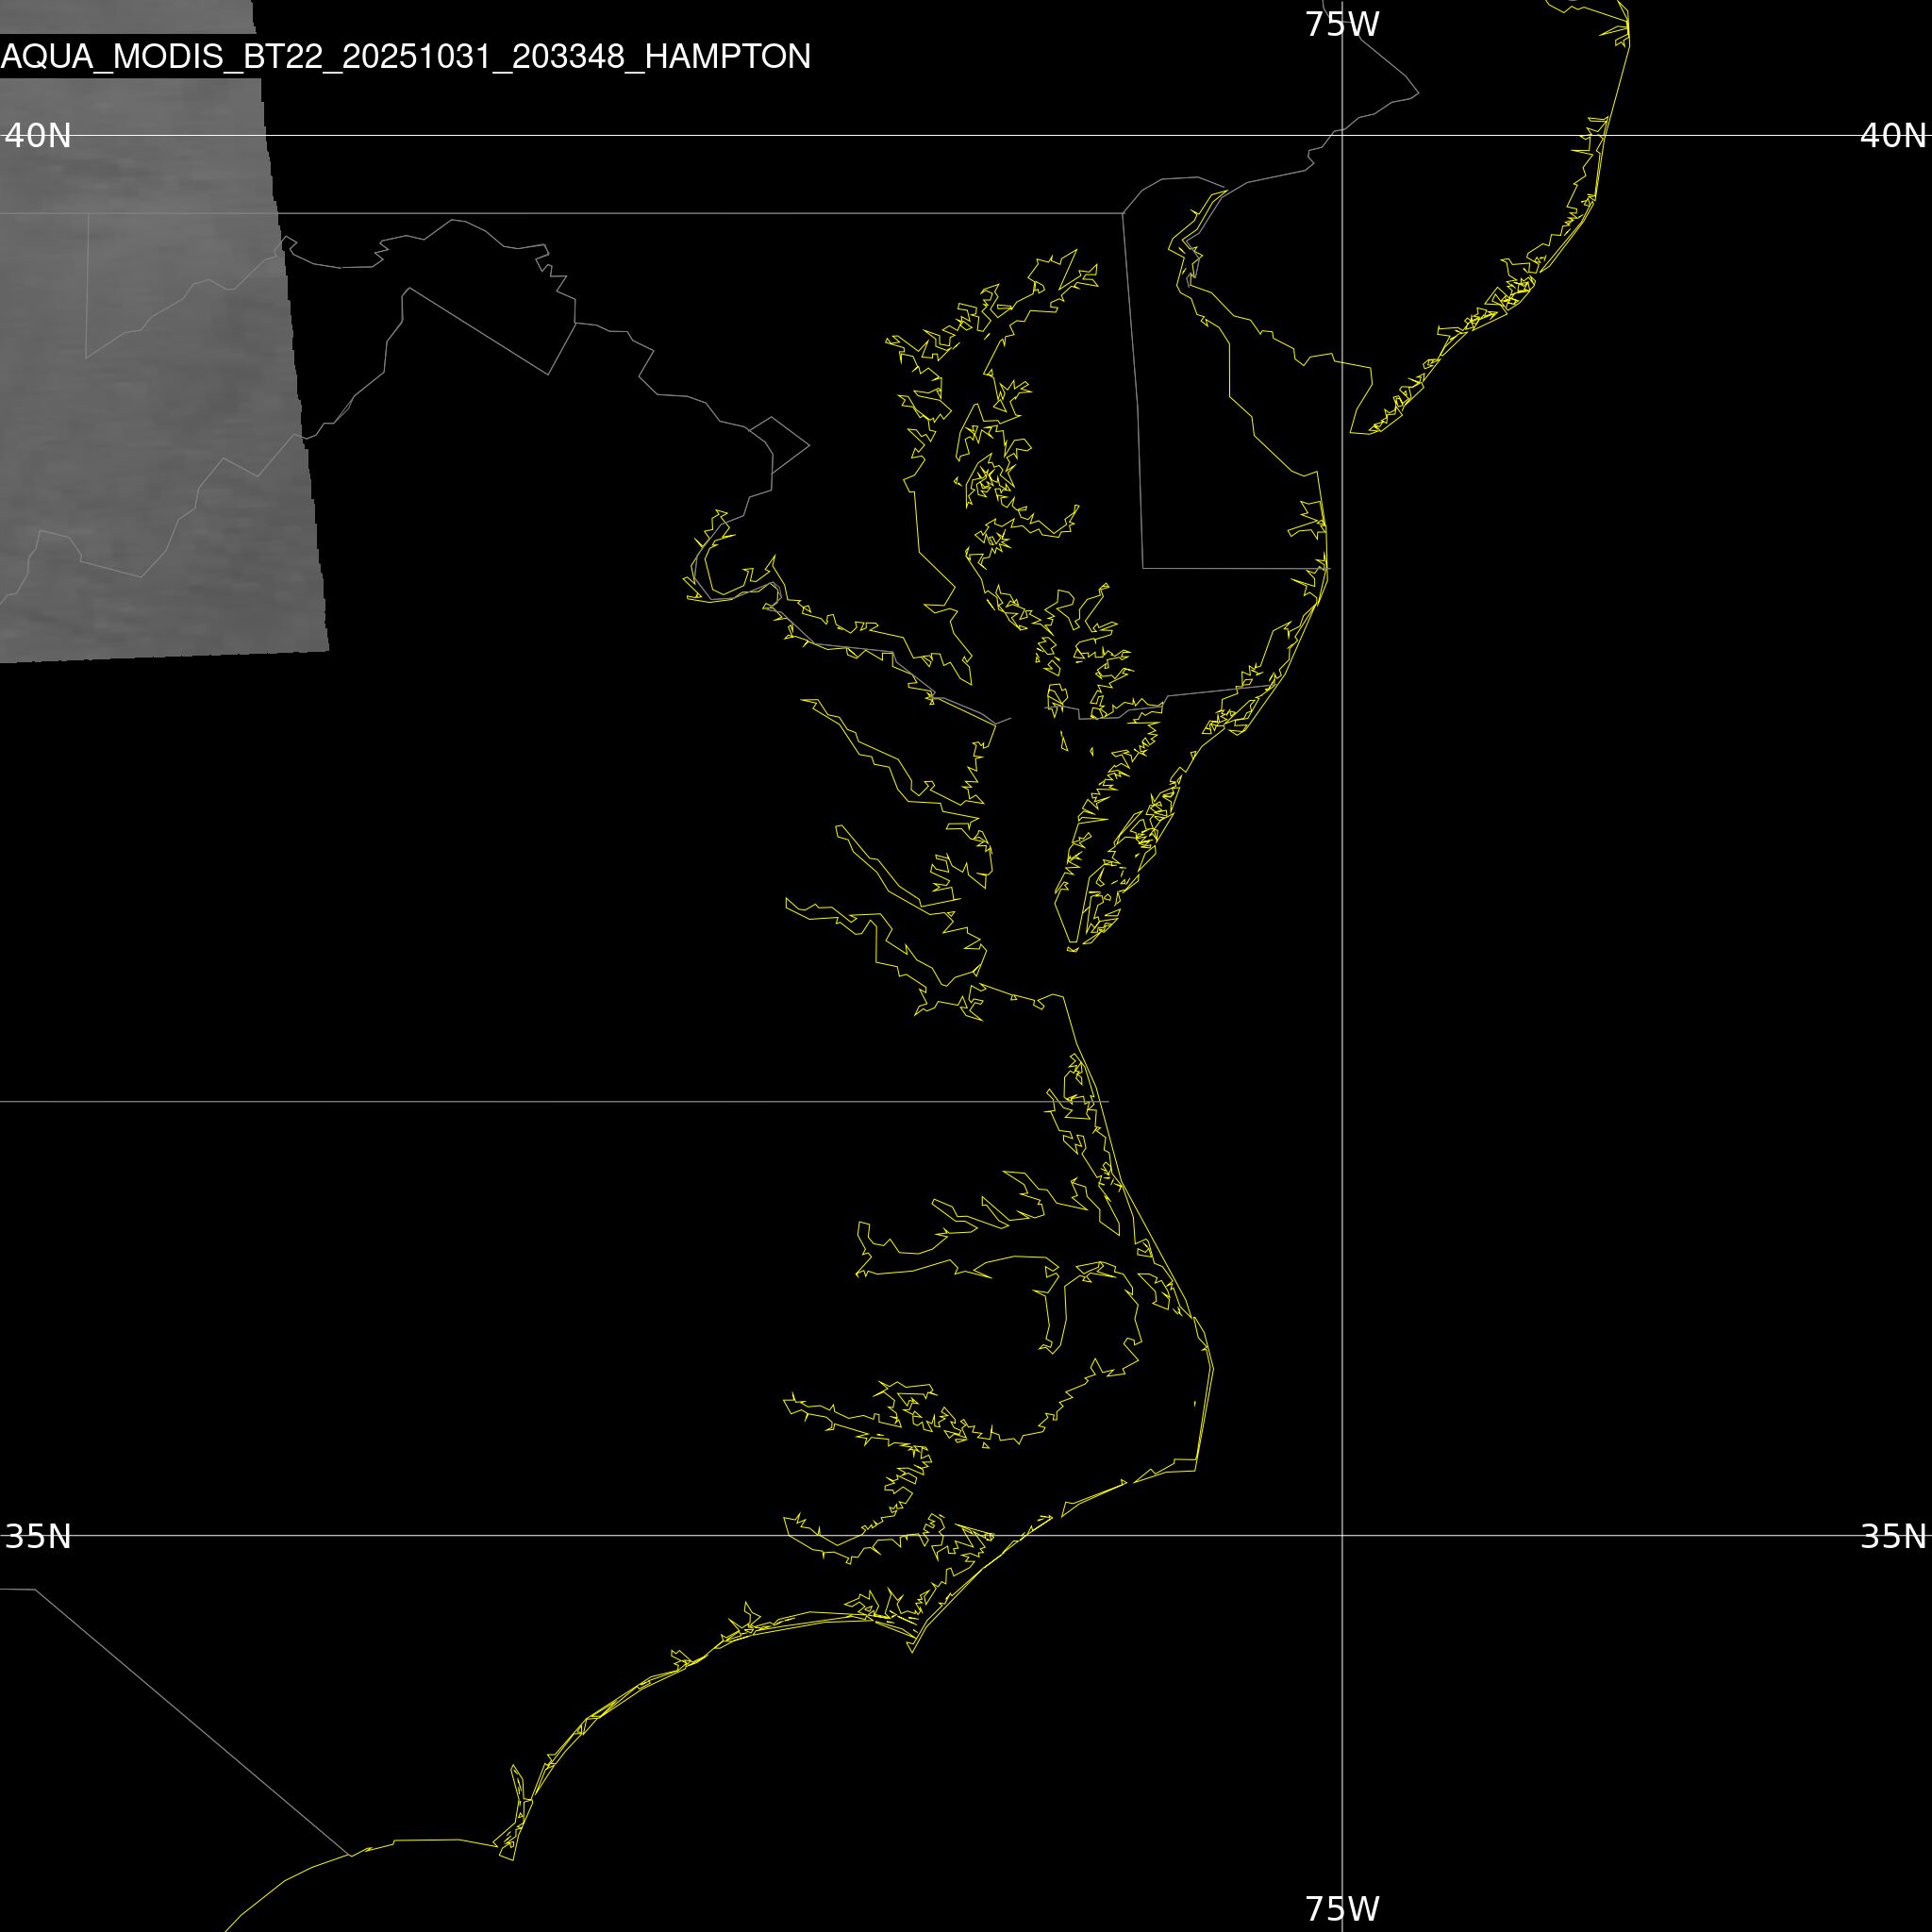Click intersection of 40N and 75W gridlines
Viewport: 1932px width, 1932px height.
tap(1342, 135)
